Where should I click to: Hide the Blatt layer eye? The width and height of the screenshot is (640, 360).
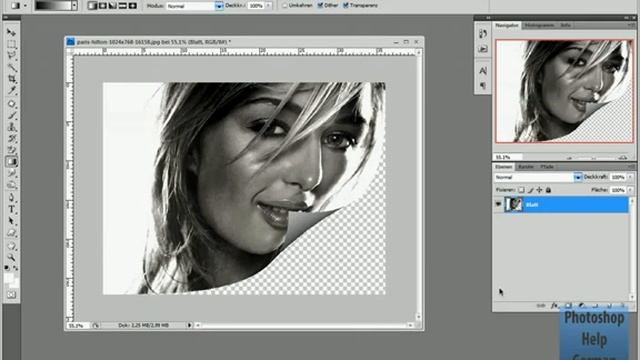coord(498,204)
